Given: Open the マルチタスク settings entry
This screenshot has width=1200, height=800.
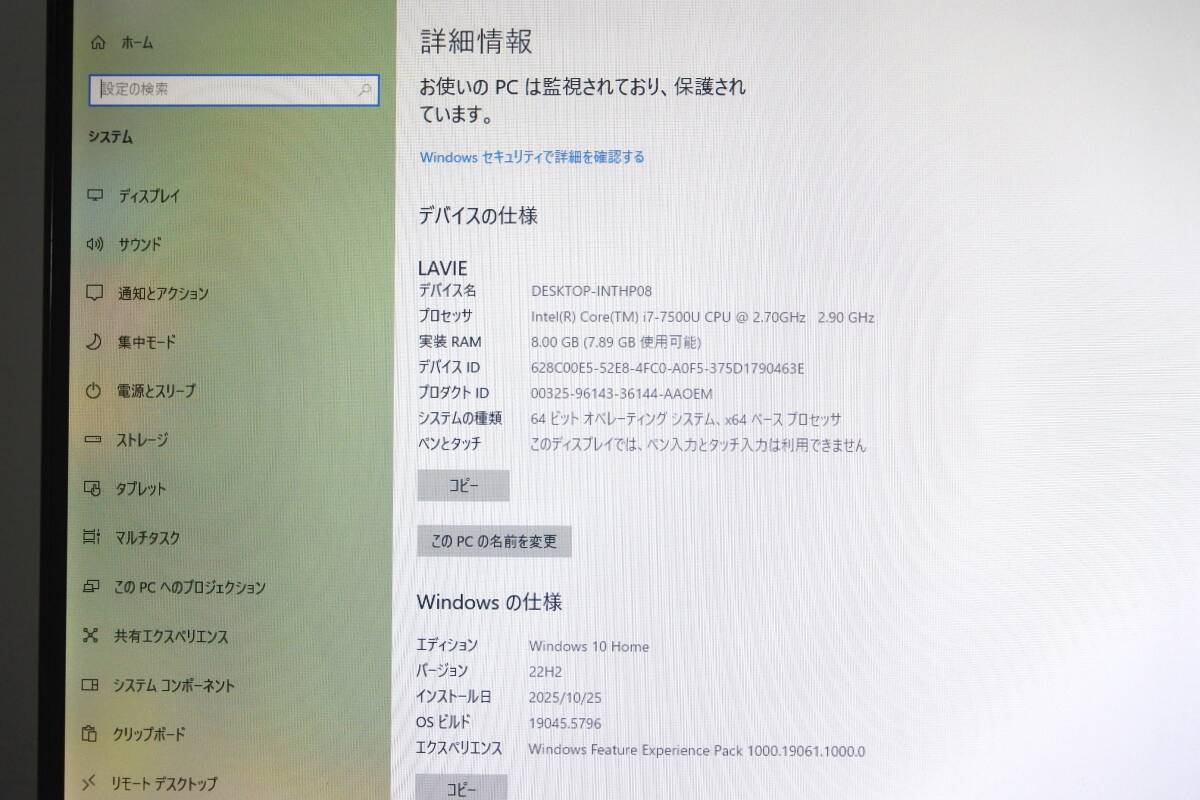Looking at the screenshot, I should (x=147, y=538).
